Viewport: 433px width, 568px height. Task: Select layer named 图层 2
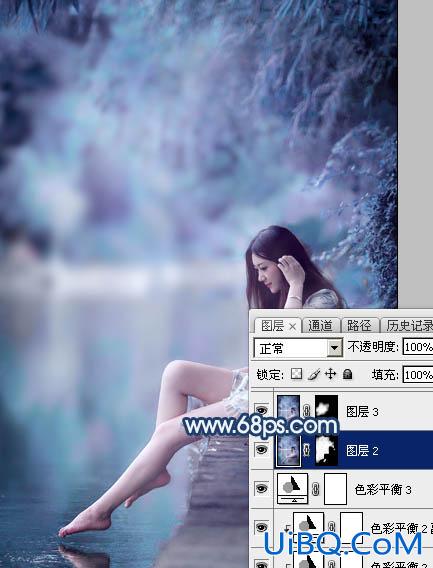(362, 451)
